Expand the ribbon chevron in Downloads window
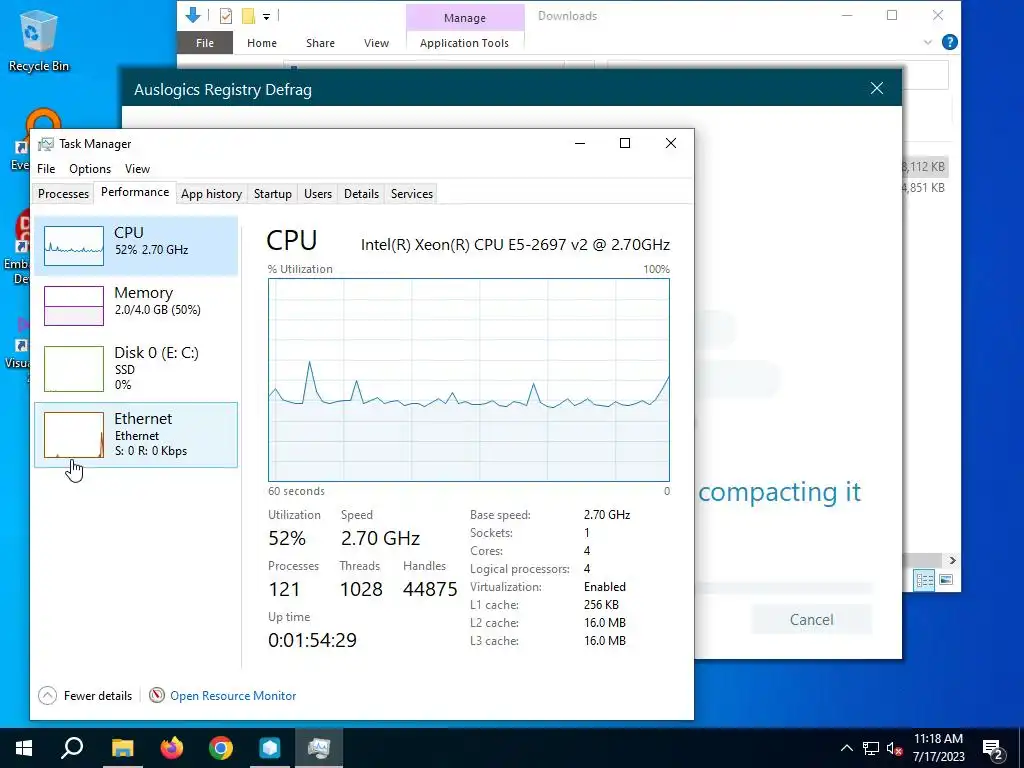This screenshot has height=768, width=1024. [x=927, y=42]
